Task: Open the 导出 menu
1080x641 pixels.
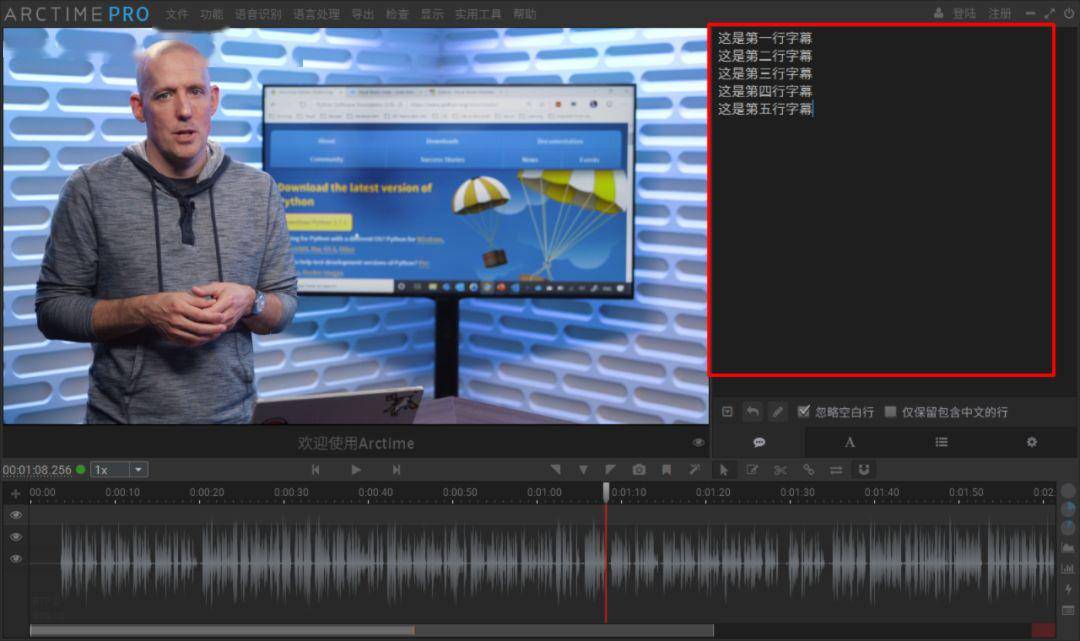Action: pyautogui.click(x=363, y=14)
